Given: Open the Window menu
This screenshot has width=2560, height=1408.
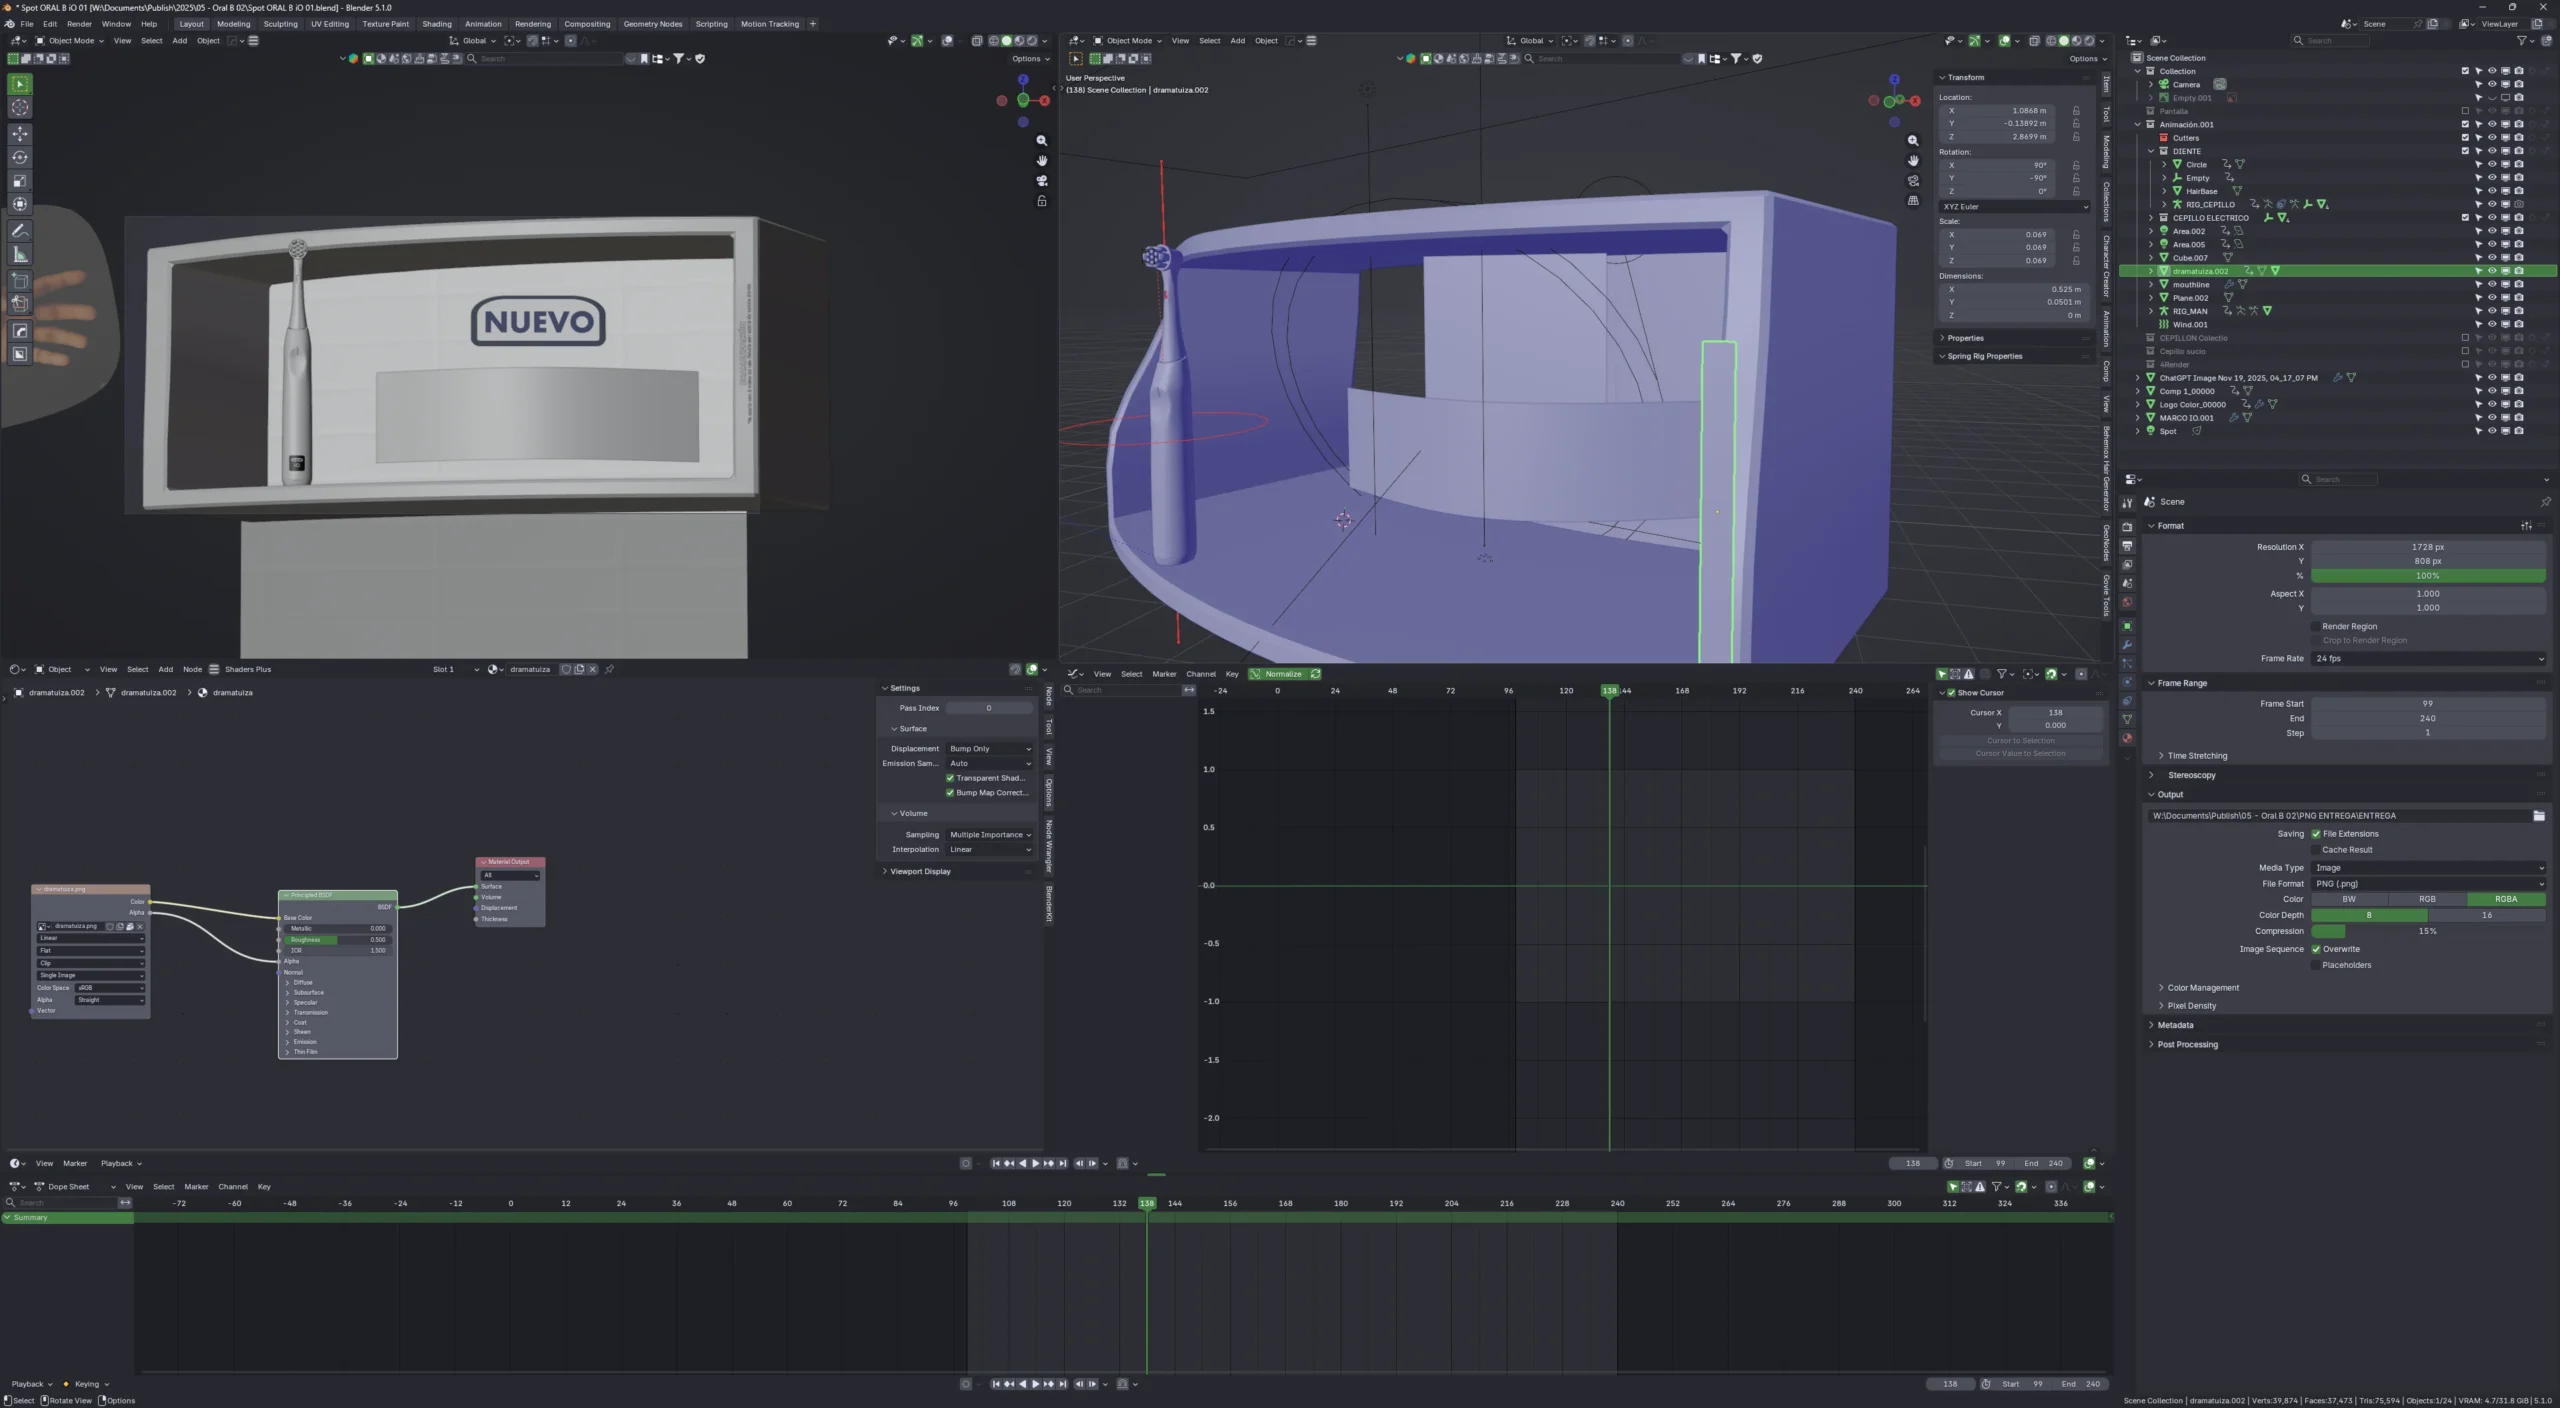Looking at the screenshot, I should click(x=116, y=24).
